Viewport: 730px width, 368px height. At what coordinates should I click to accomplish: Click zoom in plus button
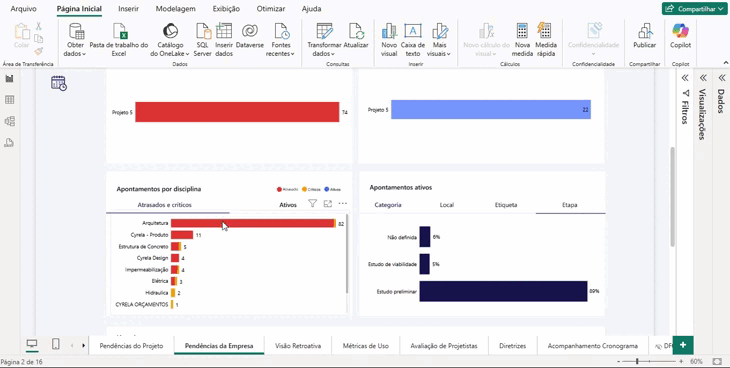pos(681,361)
